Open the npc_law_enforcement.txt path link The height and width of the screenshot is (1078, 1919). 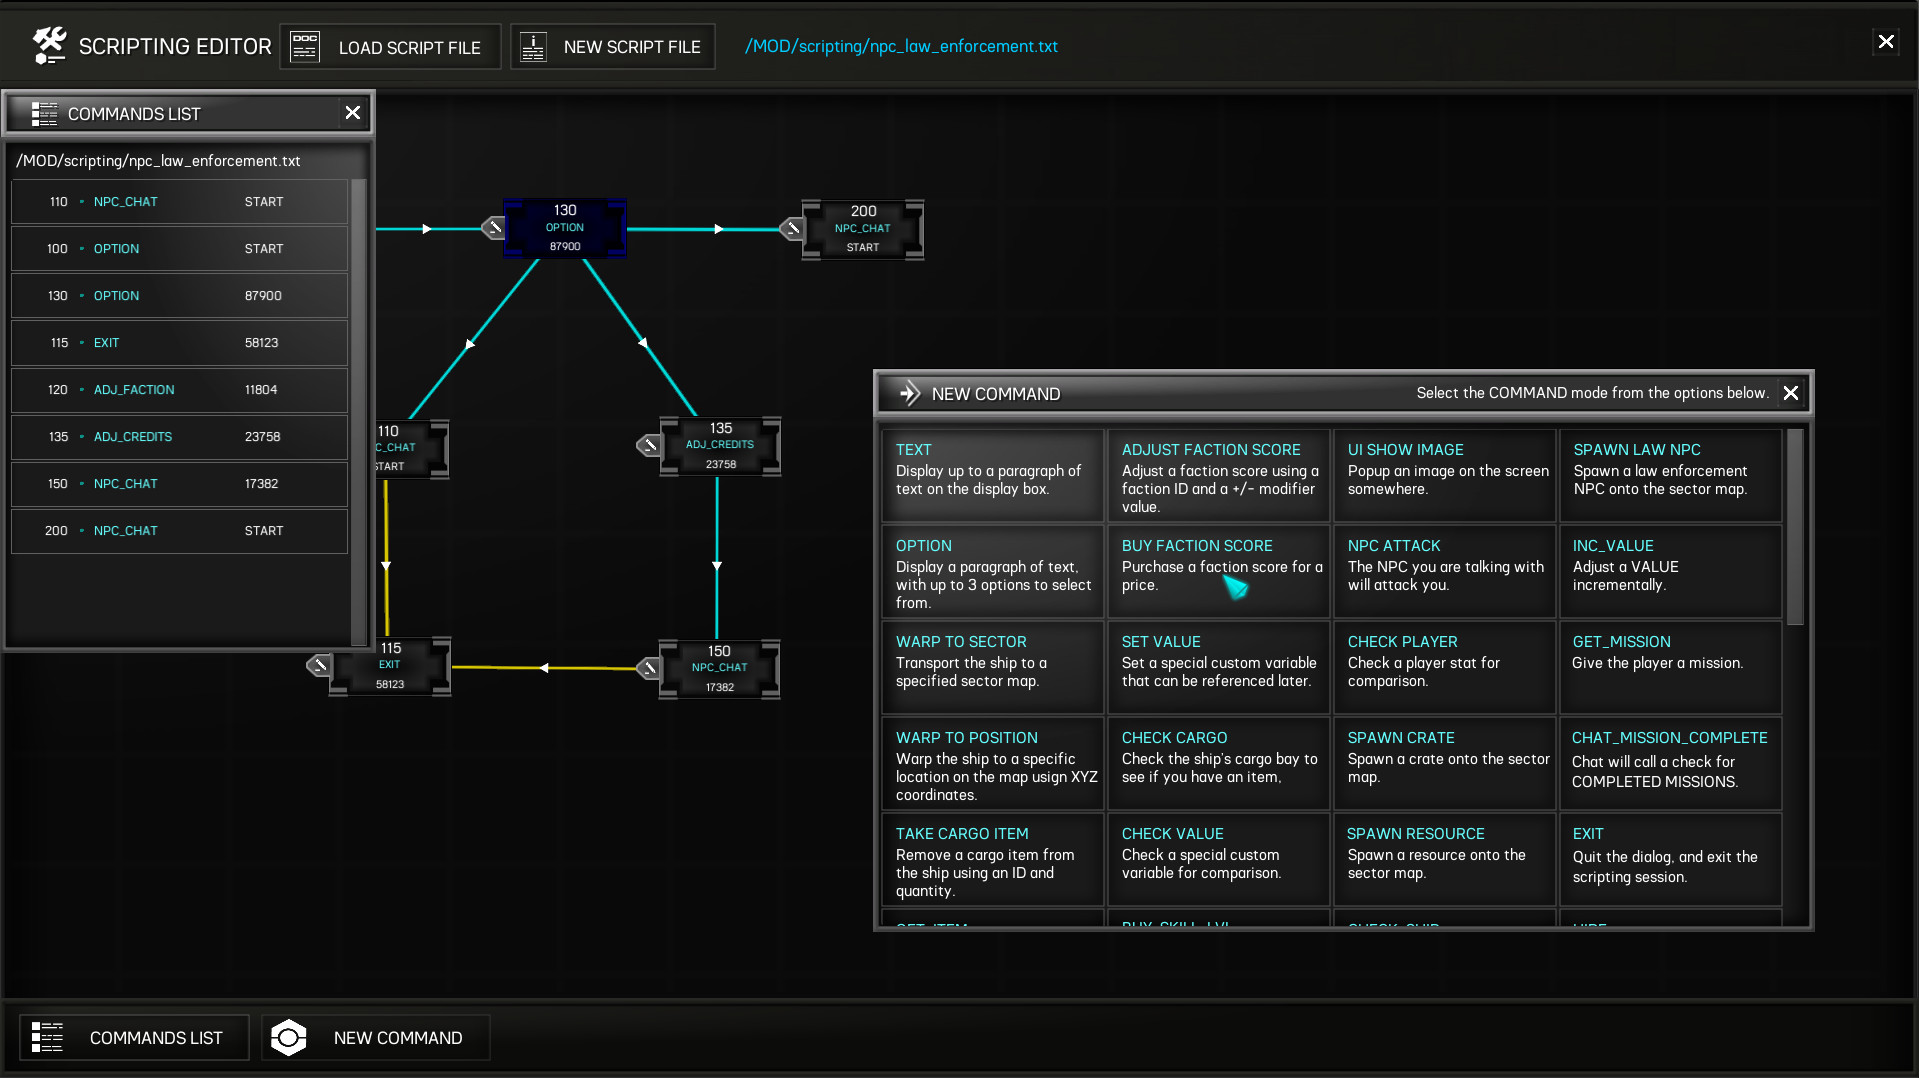pyautogui.click(x=900, y=46)
